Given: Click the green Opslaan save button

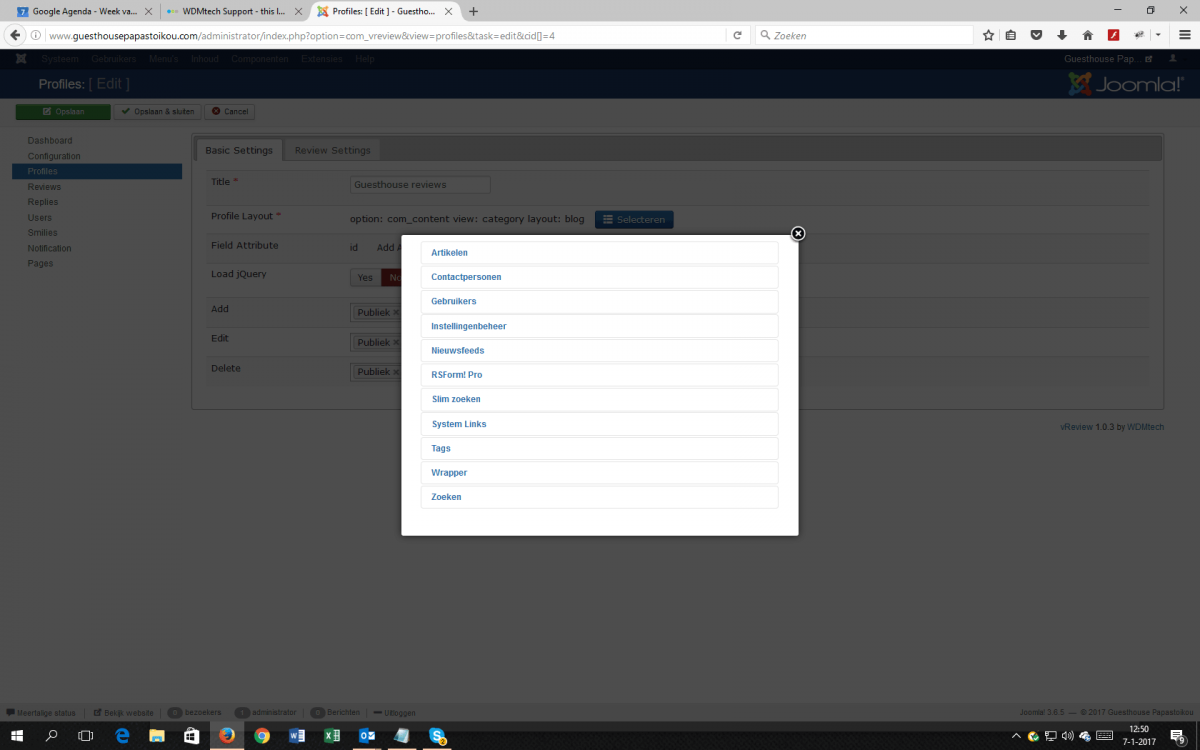Looking at the screenshot, I should click(x=63, y=112).
